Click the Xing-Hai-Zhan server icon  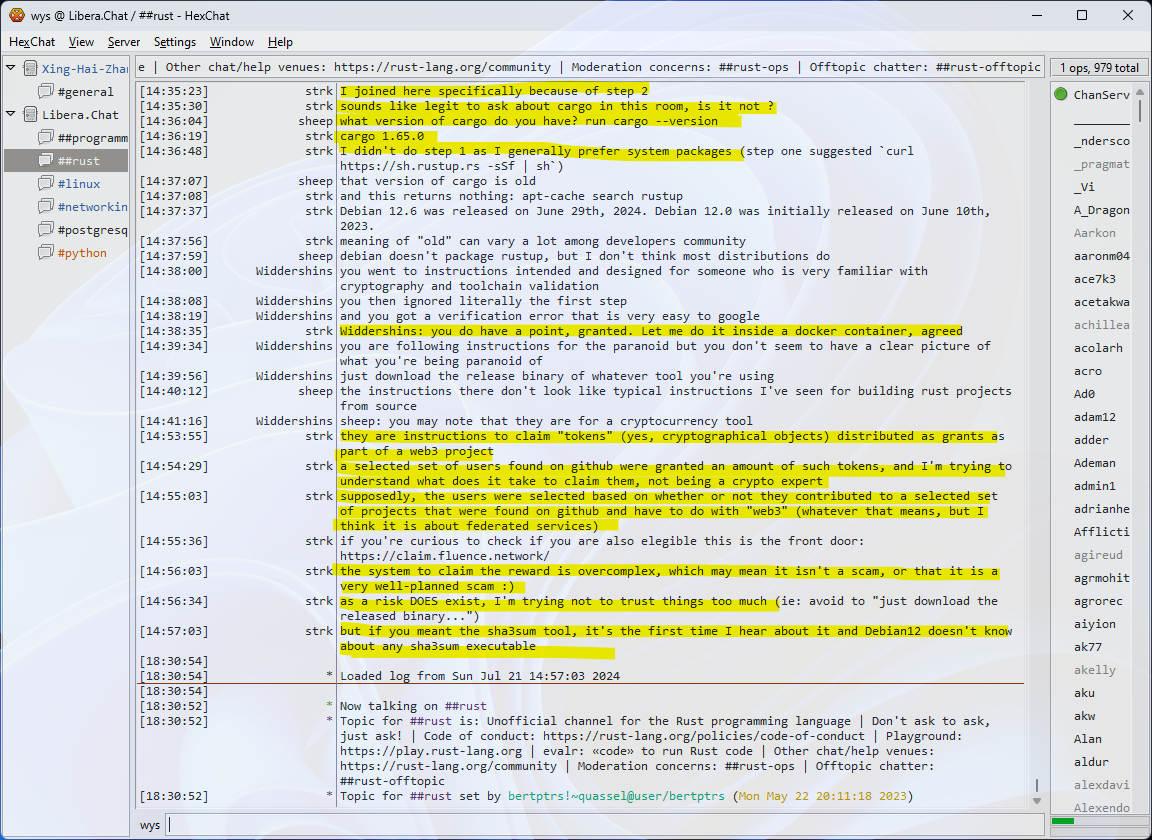(x=30, y=69)
